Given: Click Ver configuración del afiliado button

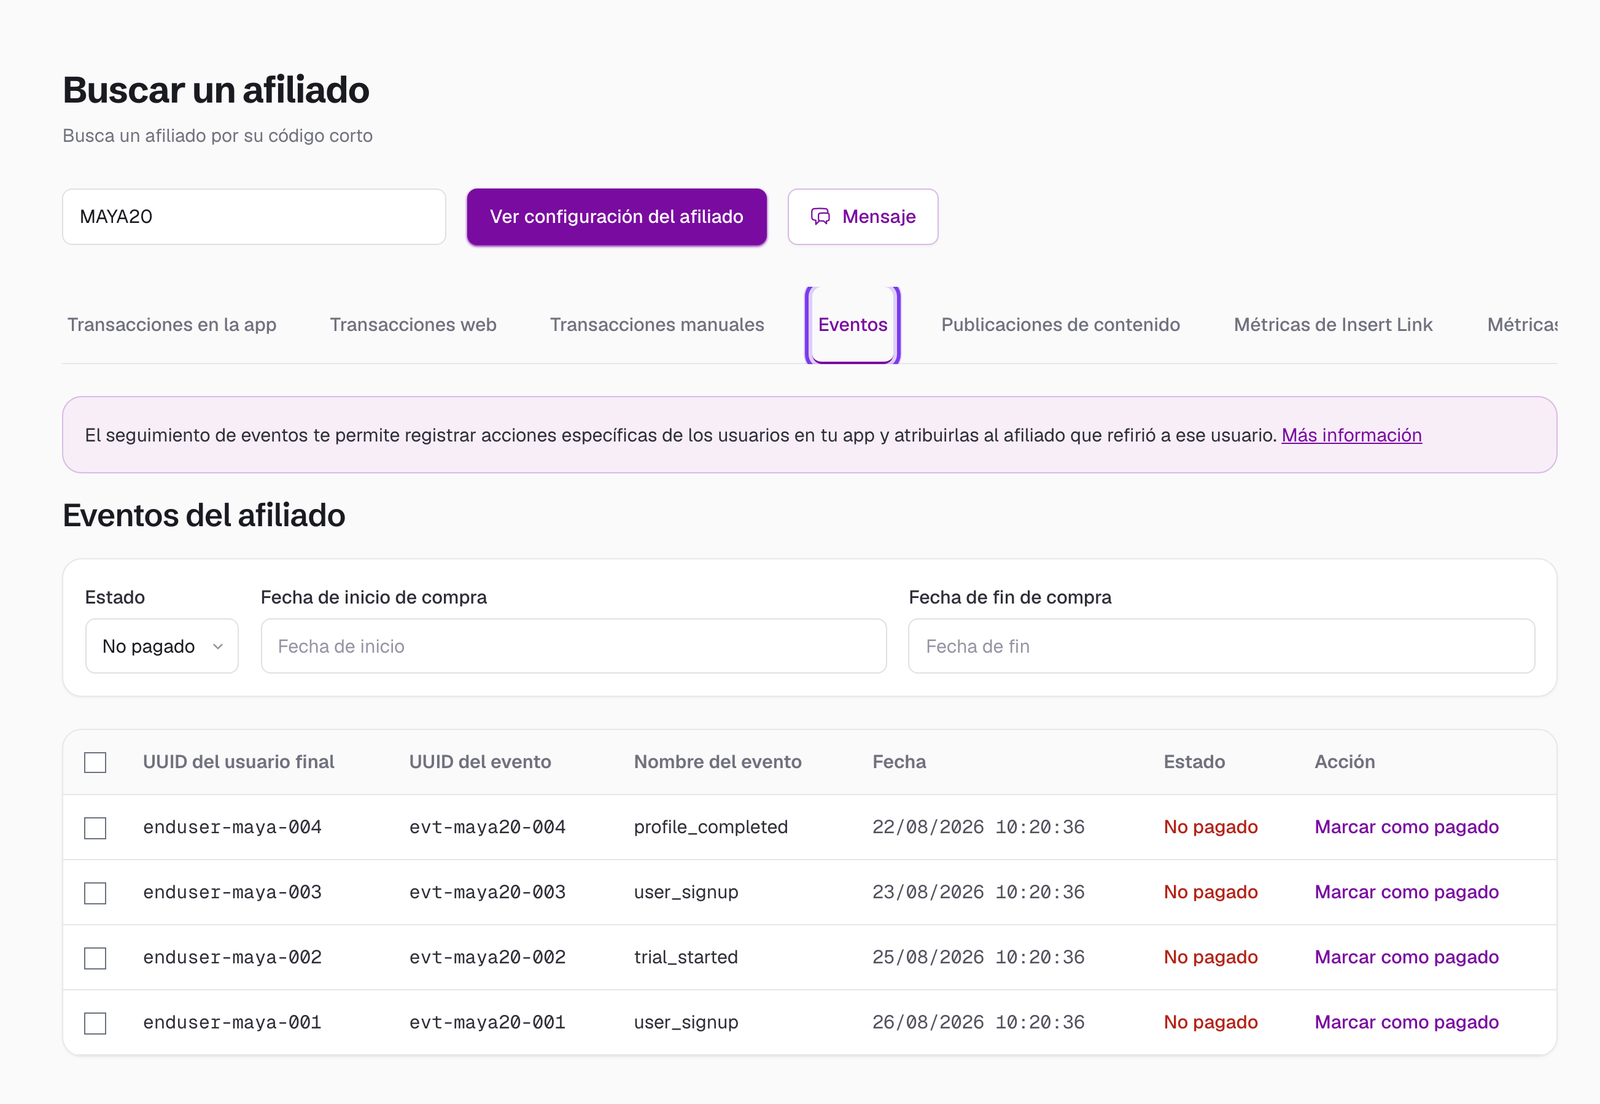Looking at the screenshot, I should click(x=617, y=217).
